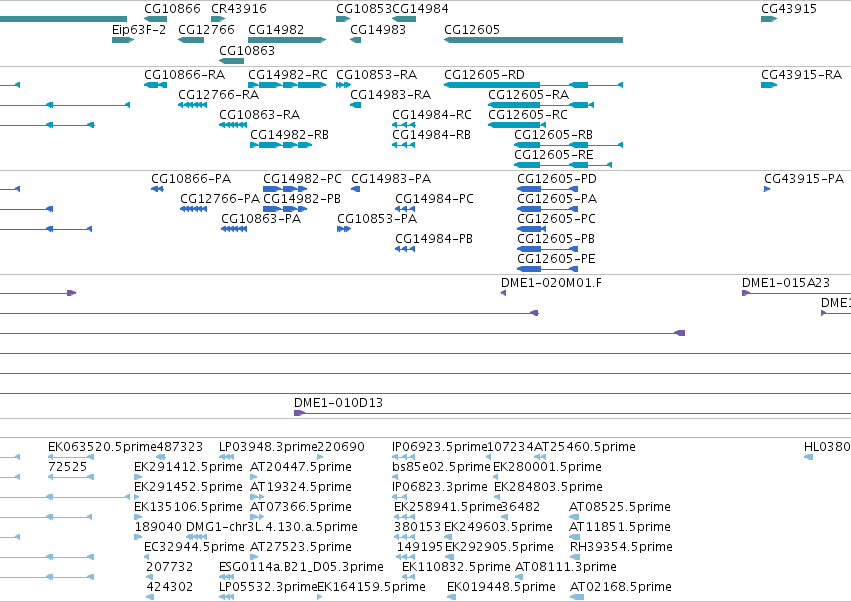
Task: Select the CR43916 gene label
Action: click(x=239, y=9)
